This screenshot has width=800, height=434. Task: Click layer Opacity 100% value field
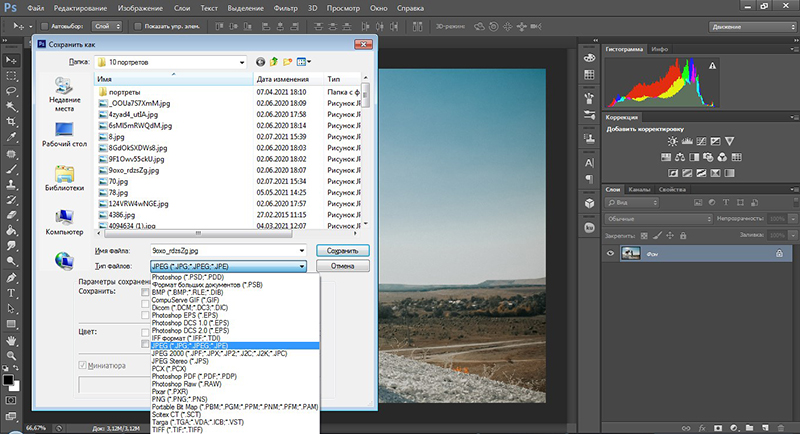coord(777,219)
